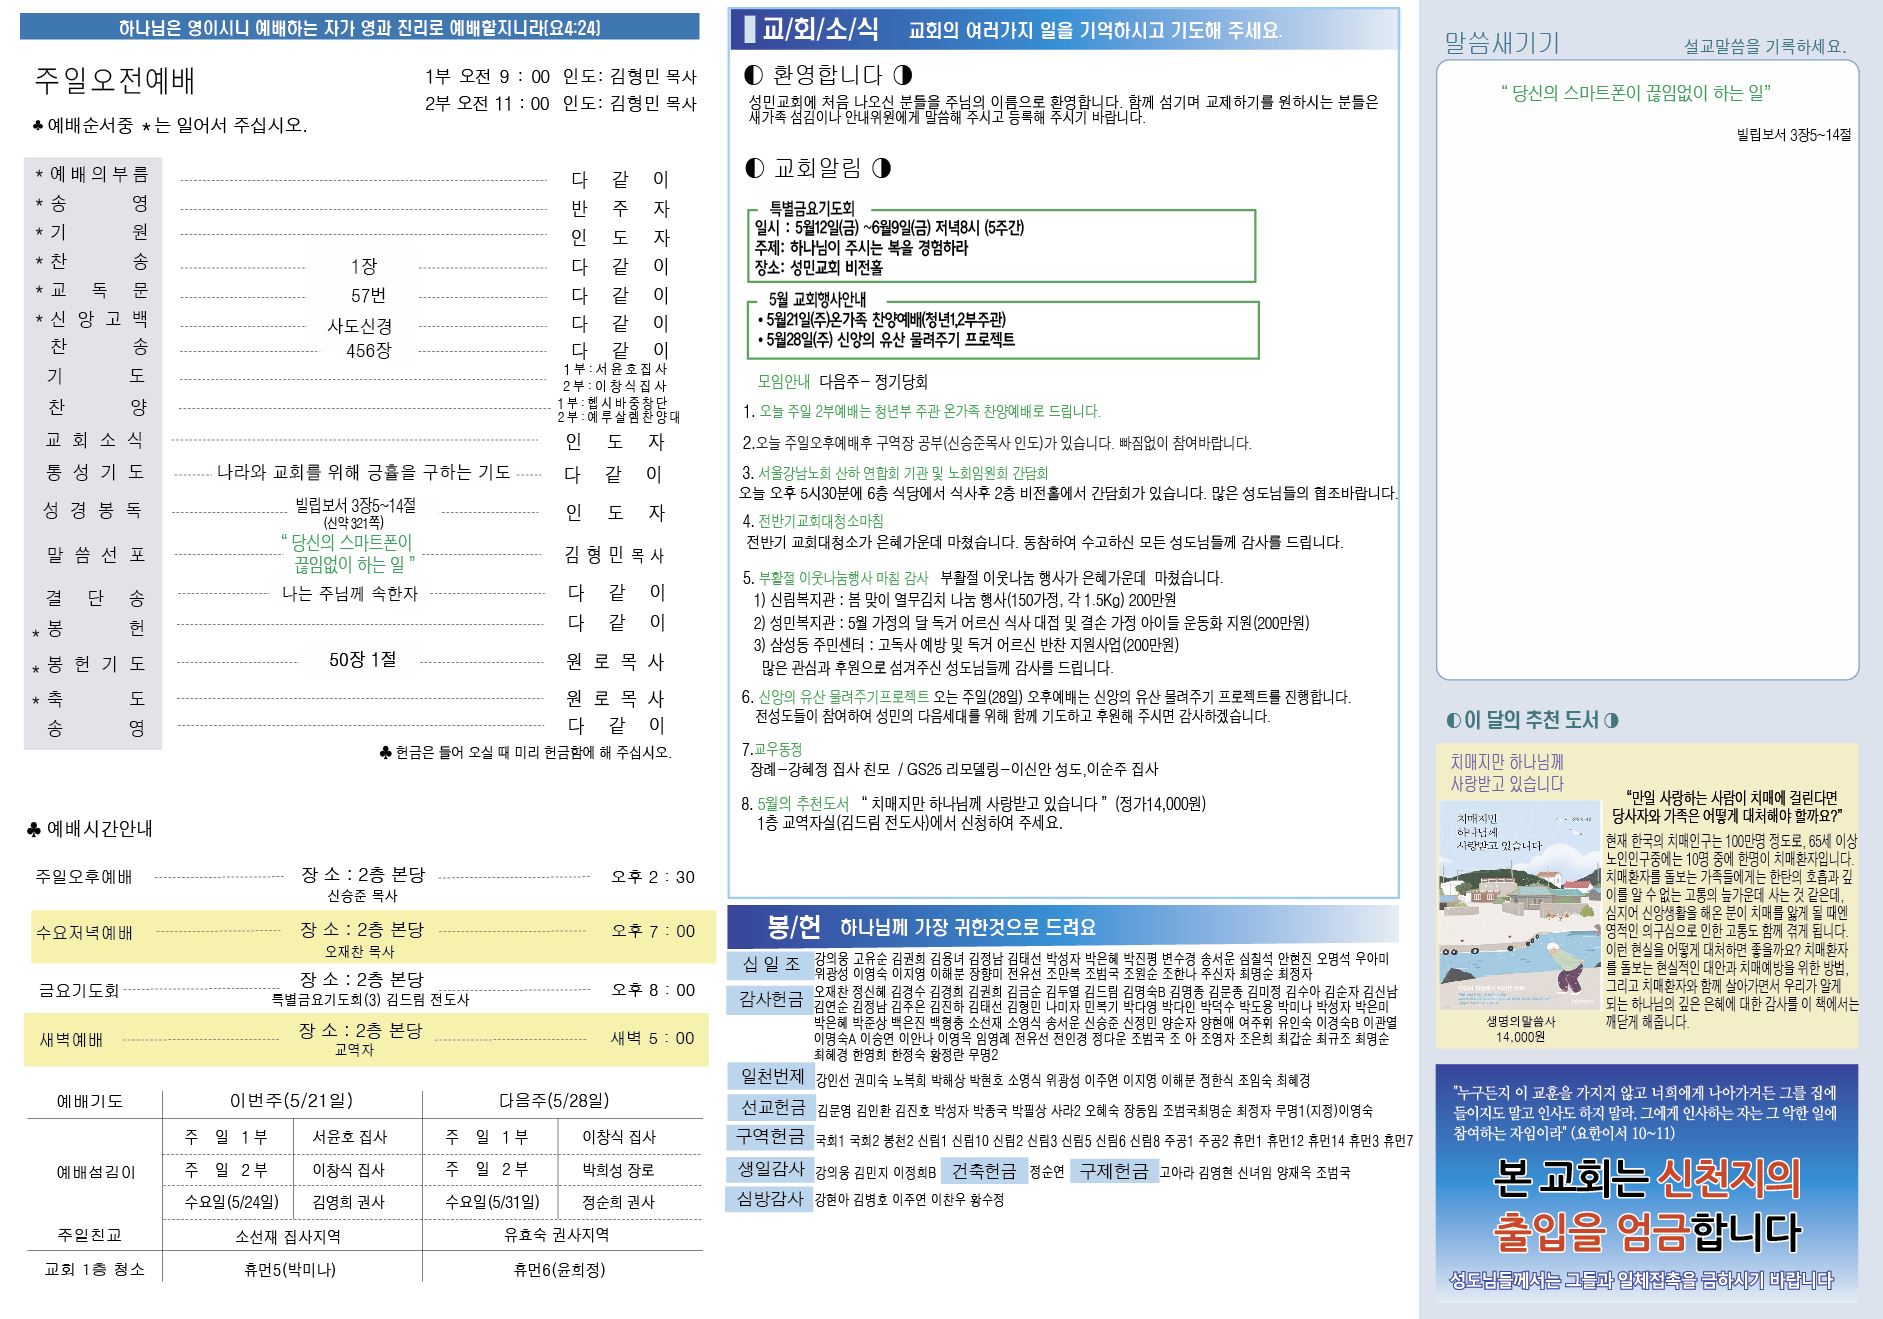
Task: Select the 봉/헌 section header
Action: 794,927
